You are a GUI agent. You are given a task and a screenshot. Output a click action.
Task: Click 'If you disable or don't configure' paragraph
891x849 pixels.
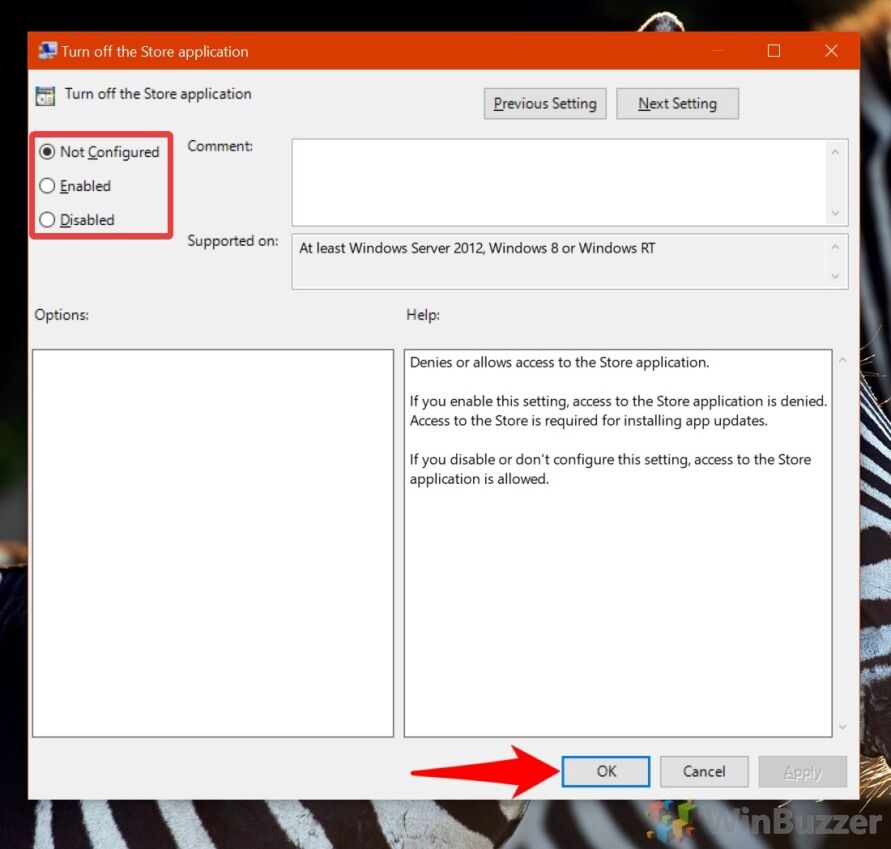[610, 469]
